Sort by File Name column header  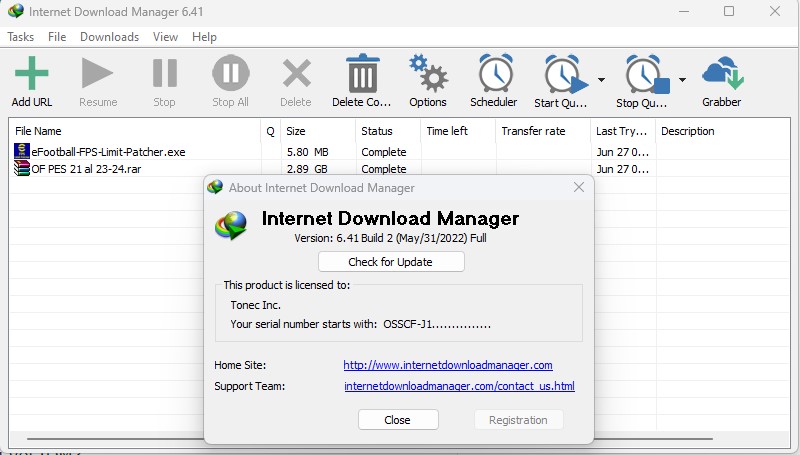136,131
